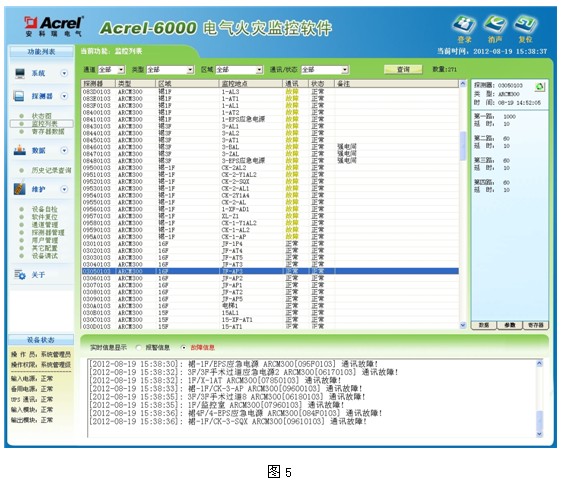The image size is (567, 481).
Task: Open 历史记录查询 in the sidebar
Action: pyautogui.click(x=51, y=170)
